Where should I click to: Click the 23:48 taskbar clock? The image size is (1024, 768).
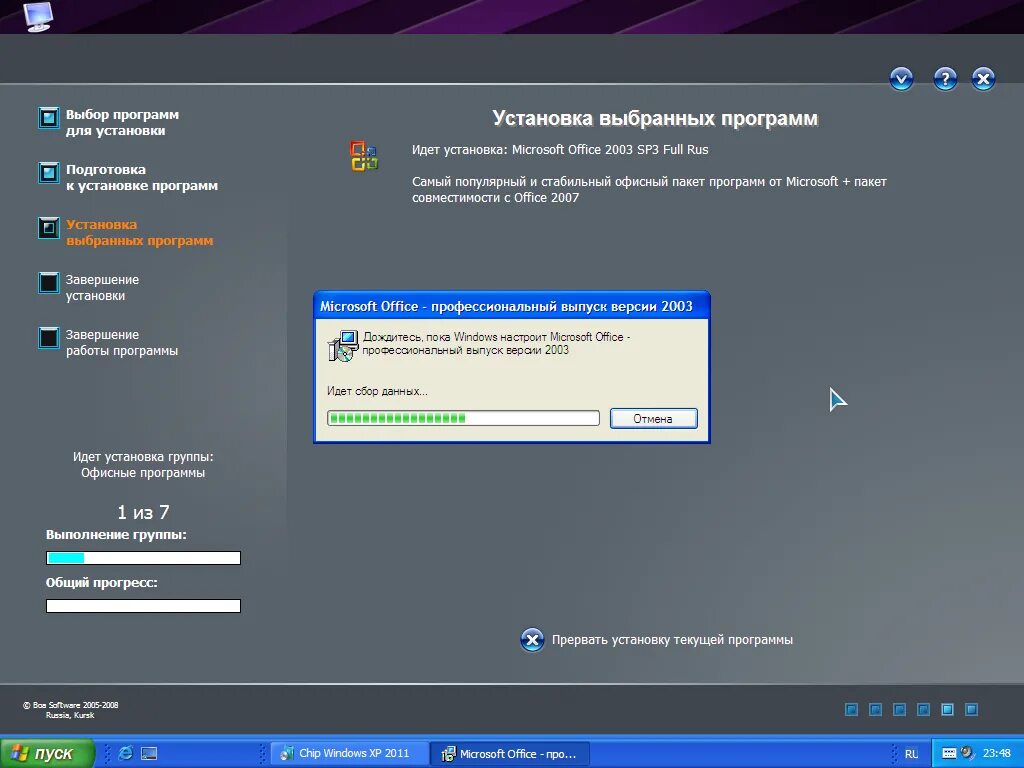point(997,753)
